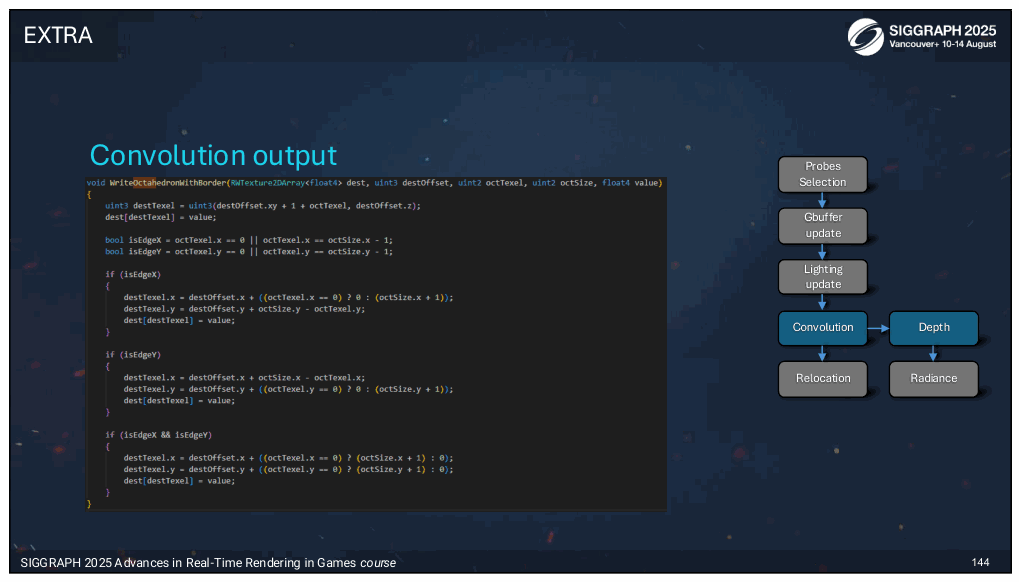Click arrow from Convolution down to Relocation
The width and height of the screenshot is (1019, 582).
pyautogui.click(x=822, y=353)
